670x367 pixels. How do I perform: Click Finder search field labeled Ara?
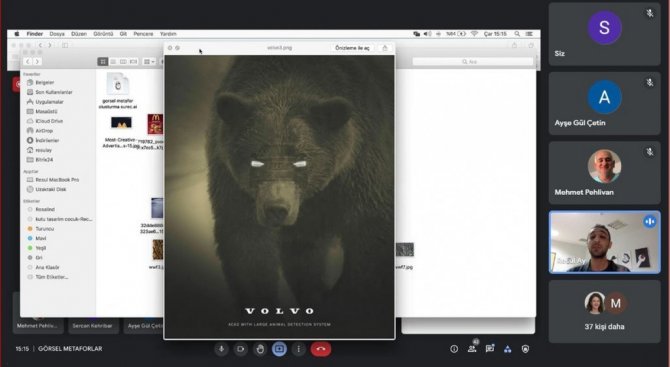473,62
